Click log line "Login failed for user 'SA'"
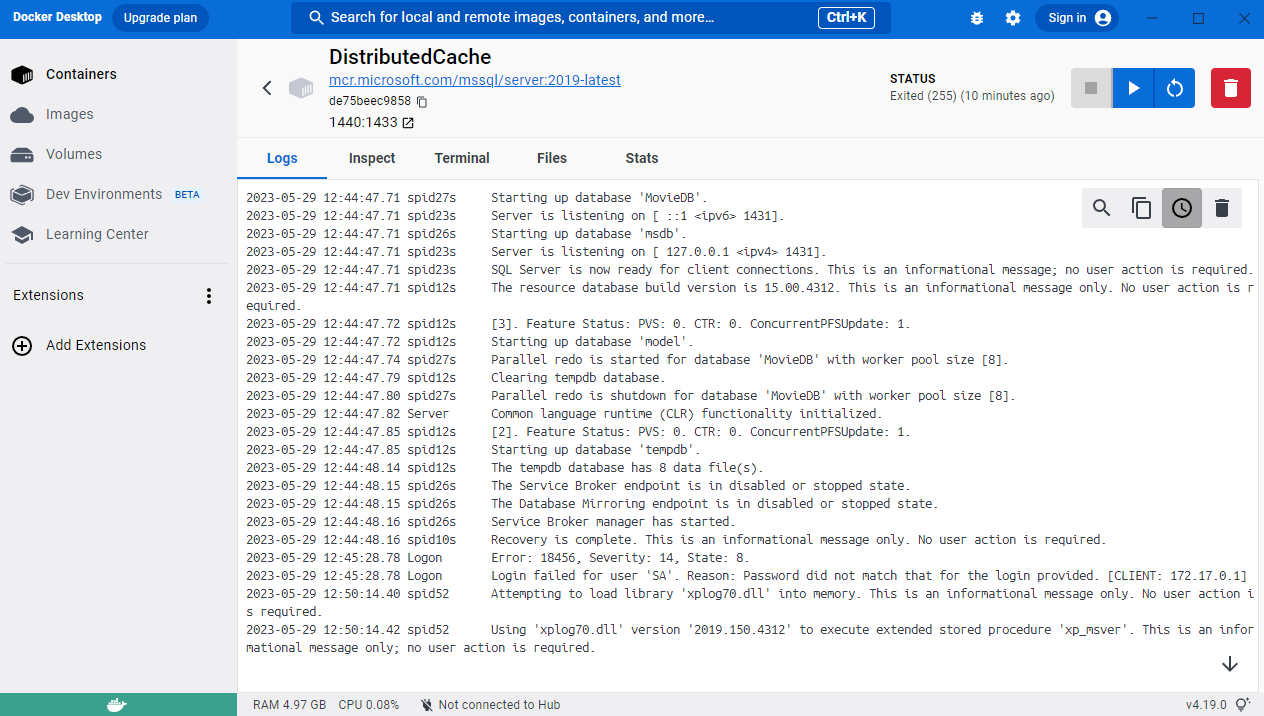This screenshot has height=716, width=1264. 869,576
